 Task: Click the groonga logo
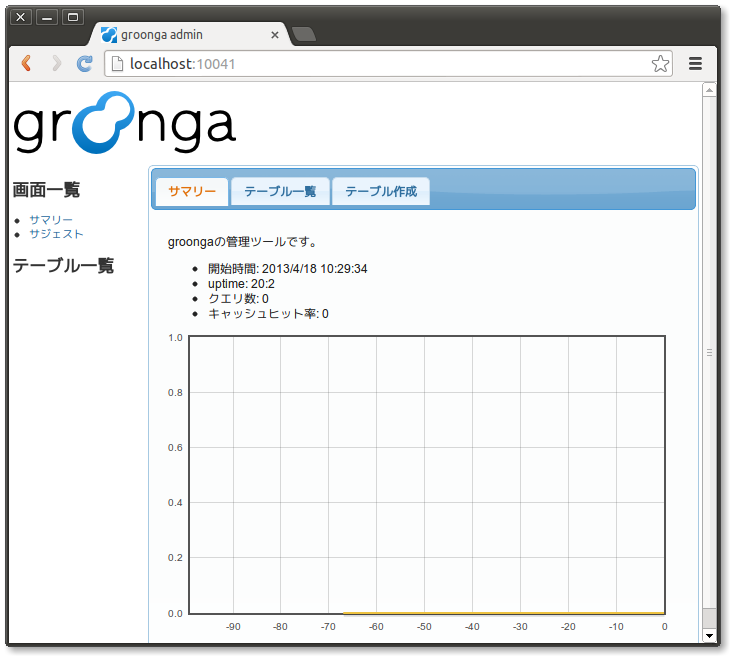pos(124,123)
